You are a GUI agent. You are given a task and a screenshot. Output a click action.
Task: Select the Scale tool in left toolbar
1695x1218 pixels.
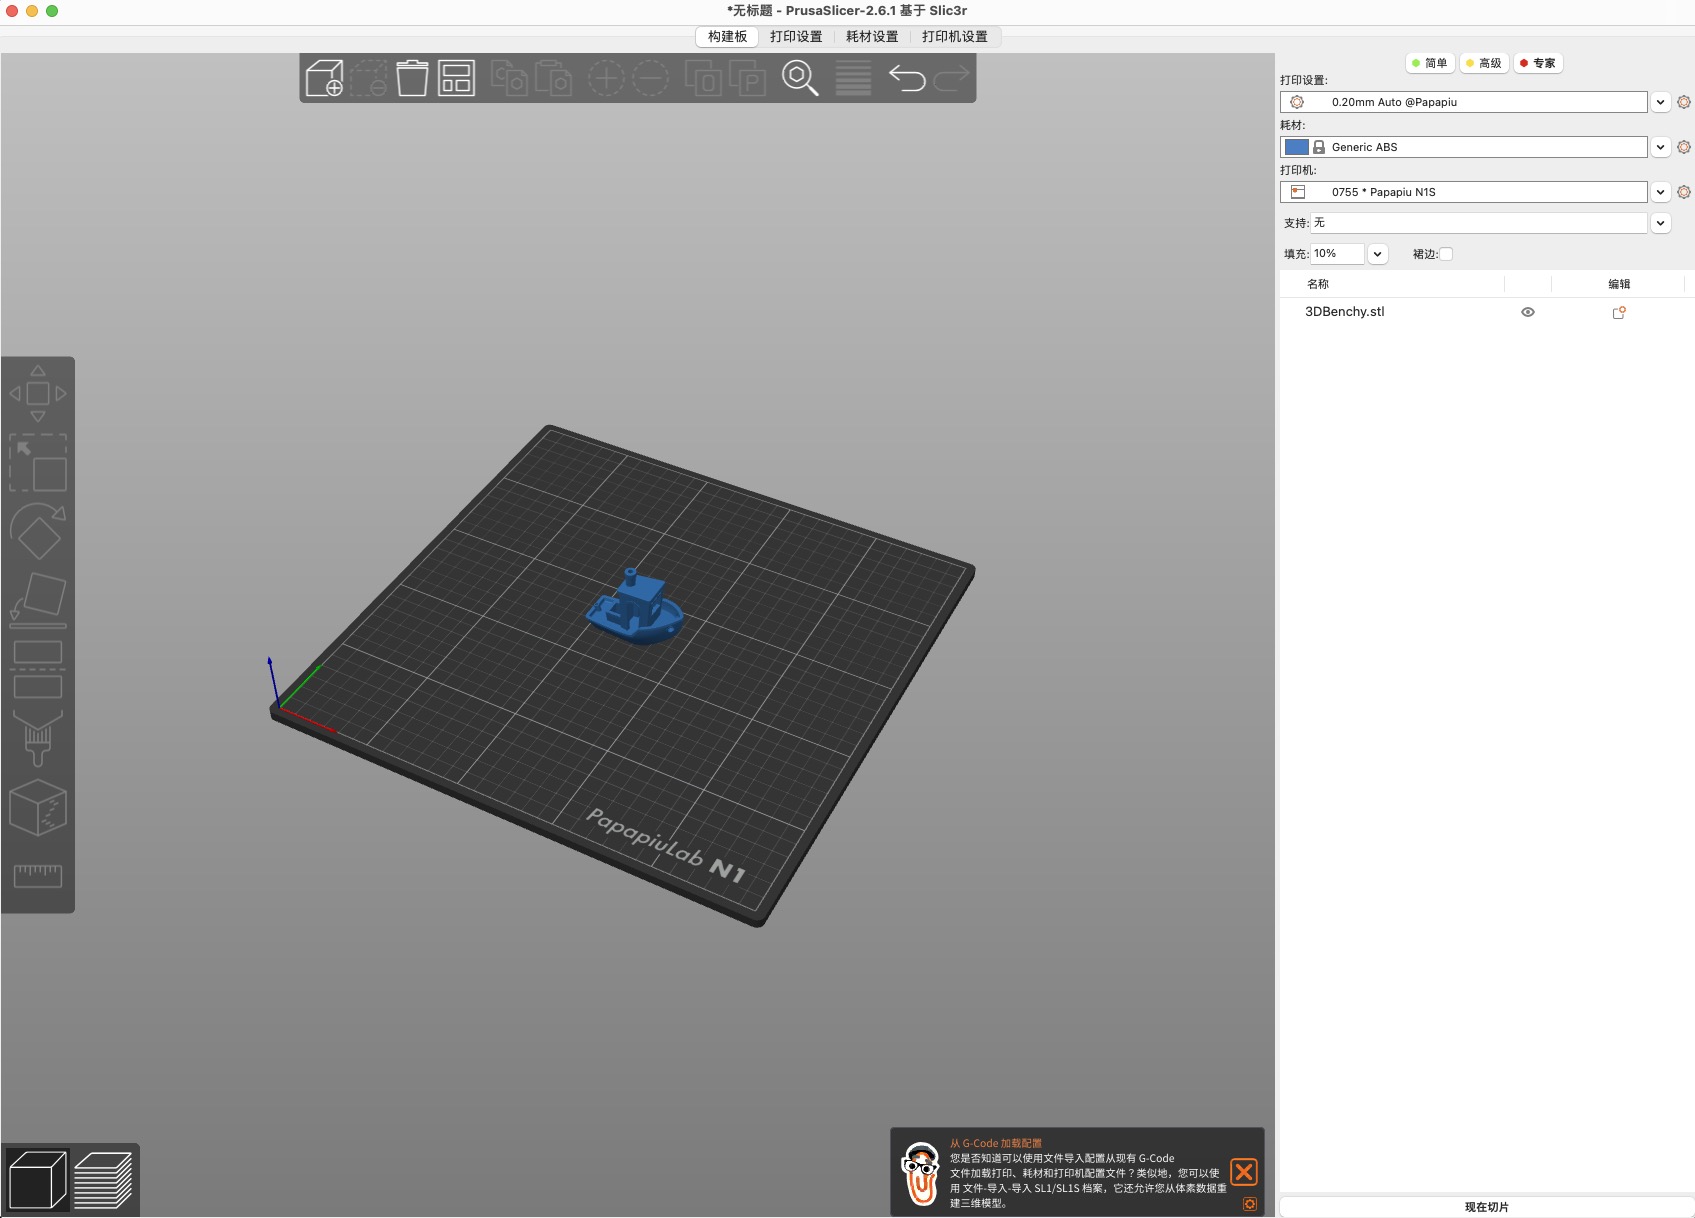[x=38, y=462]
